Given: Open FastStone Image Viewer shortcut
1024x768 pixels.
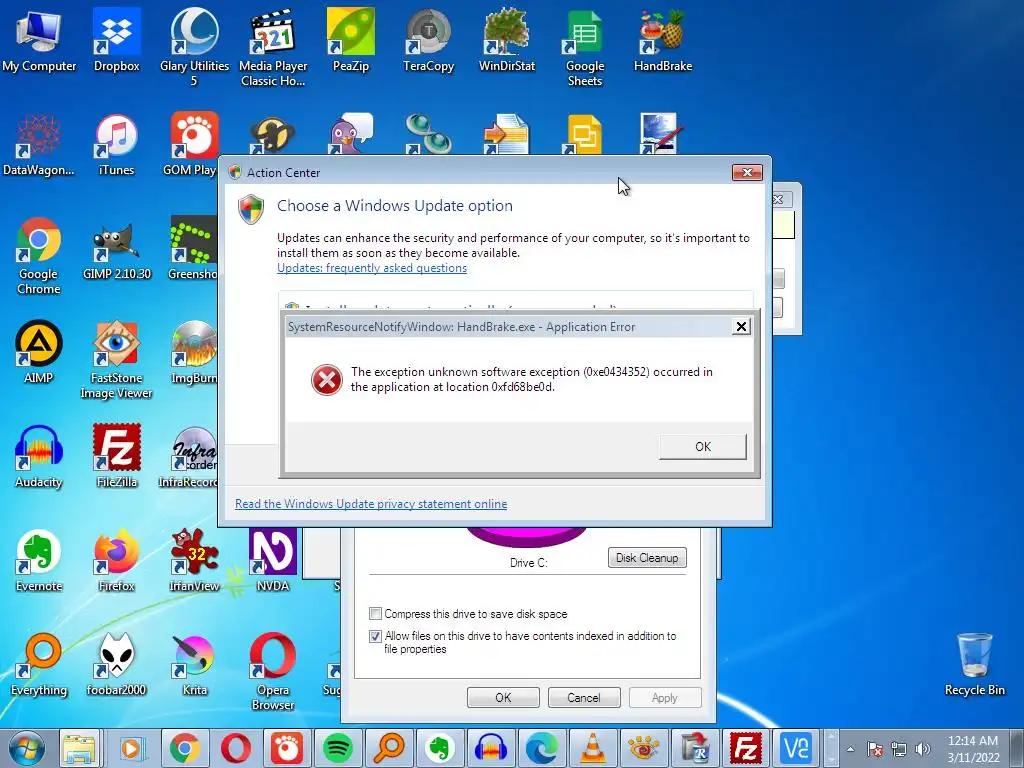Looking at the screenshot, I should pos(116,359).
